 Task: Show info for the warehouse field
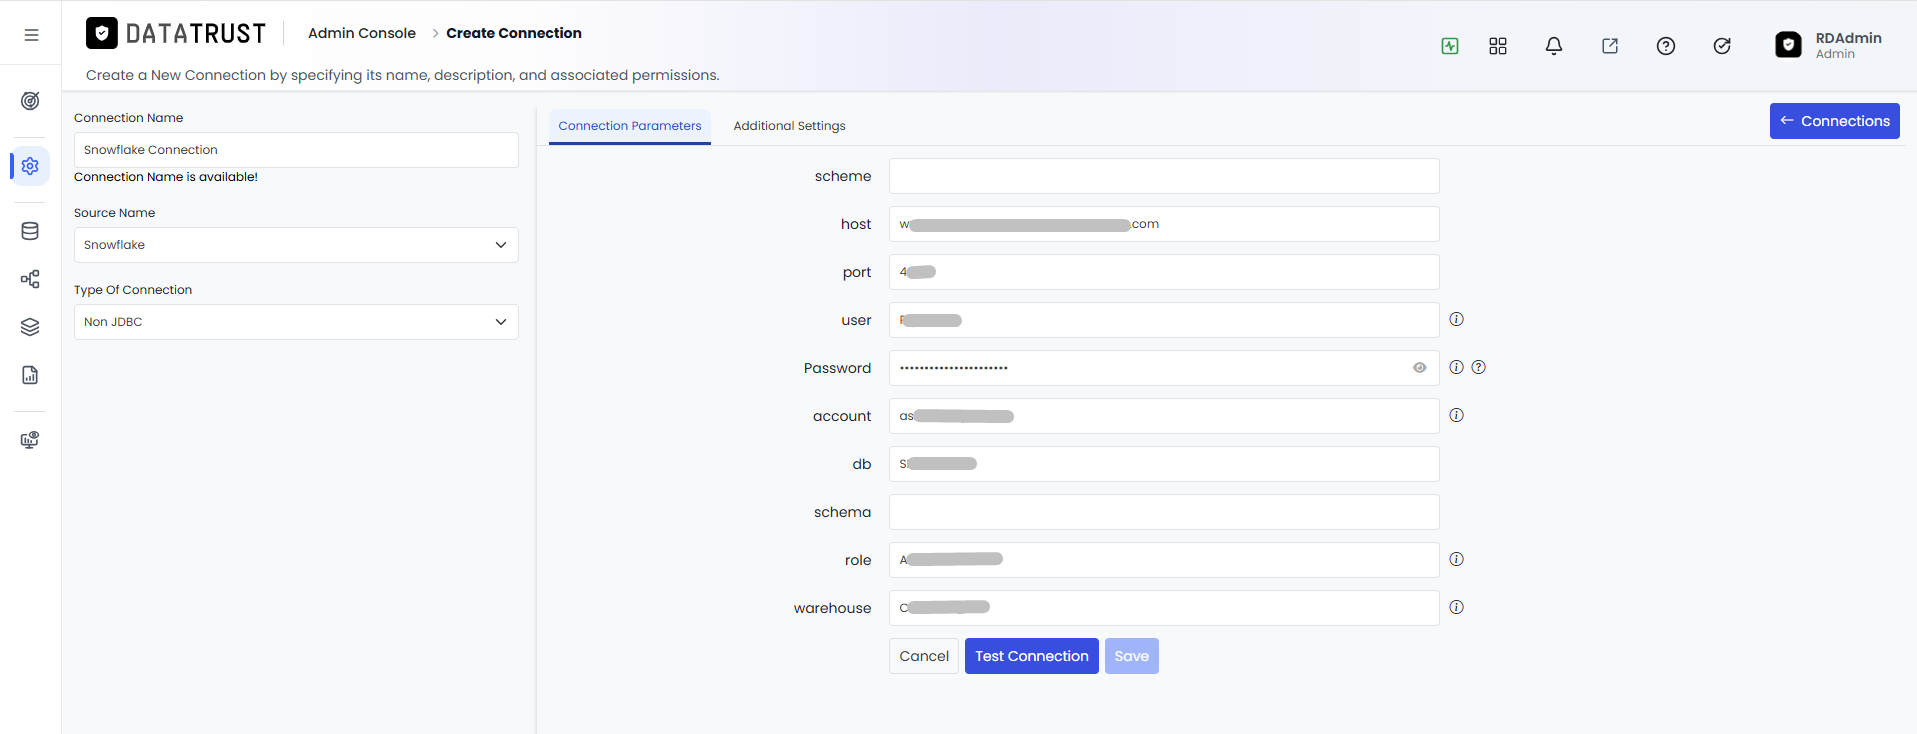[1457, 607]
